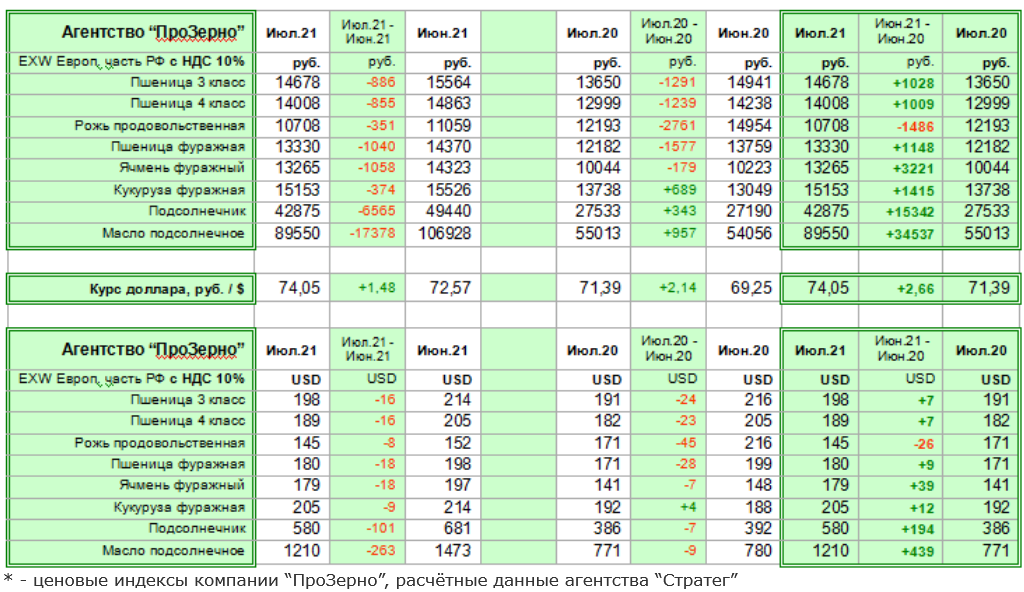Click the +2,66 yearly dollar change
The image size is (1024, 592).
[916, 289]
